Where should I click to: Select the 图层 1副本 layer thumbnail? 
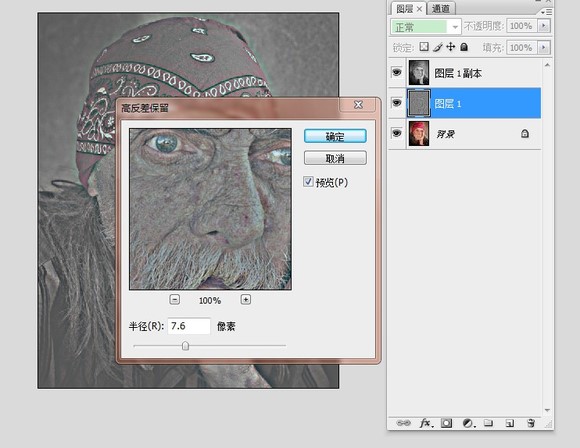419,73
